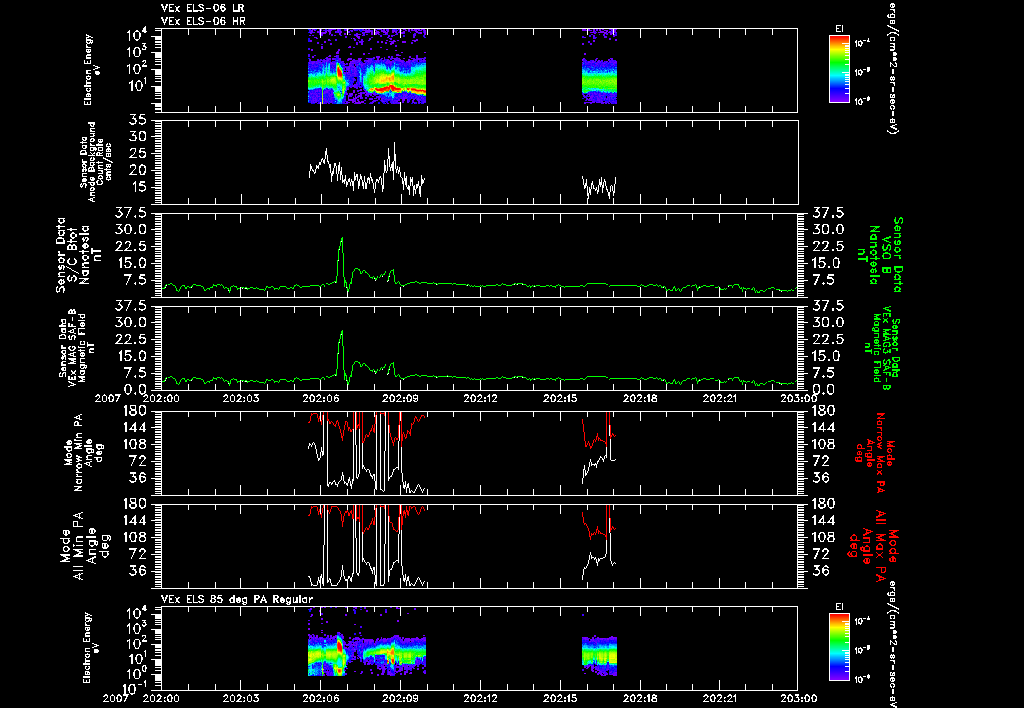The height and width of the screenshot is (708, 1024).
Task: Select the 'VEx ELS 85 deg PA Regular' panel title
Action: click(x=237, y=599)
